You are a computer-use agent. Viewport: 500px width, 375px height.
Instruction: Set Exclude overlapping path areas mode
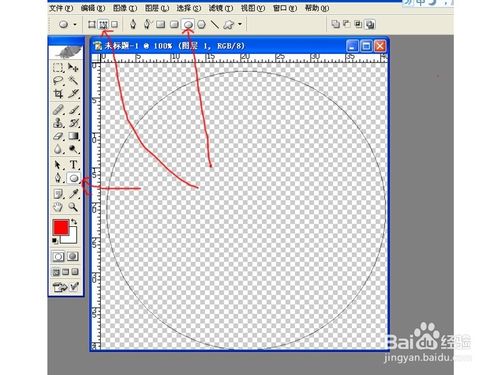pos(370,24)
